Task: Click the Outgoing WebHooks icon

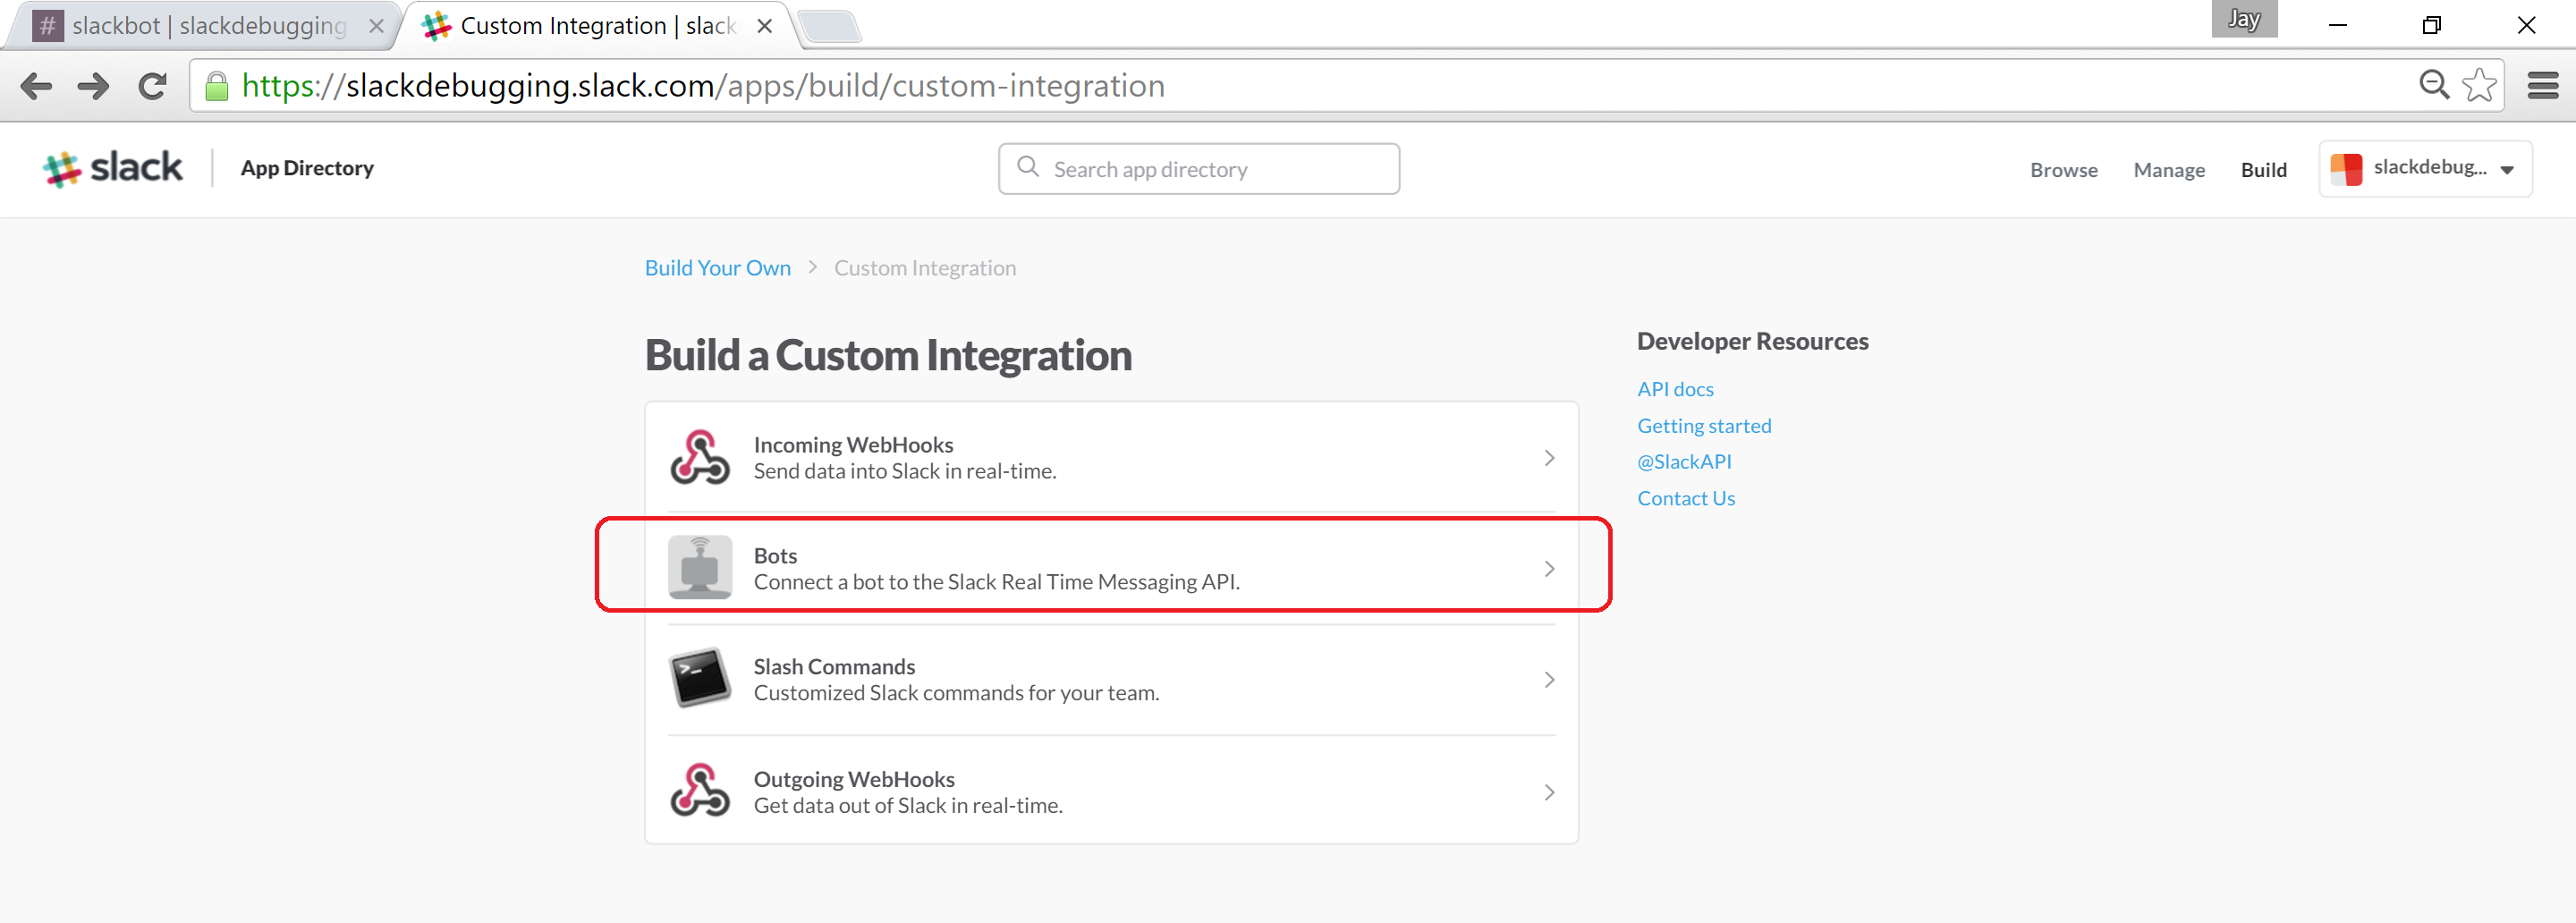Action: tap(700, 790)
